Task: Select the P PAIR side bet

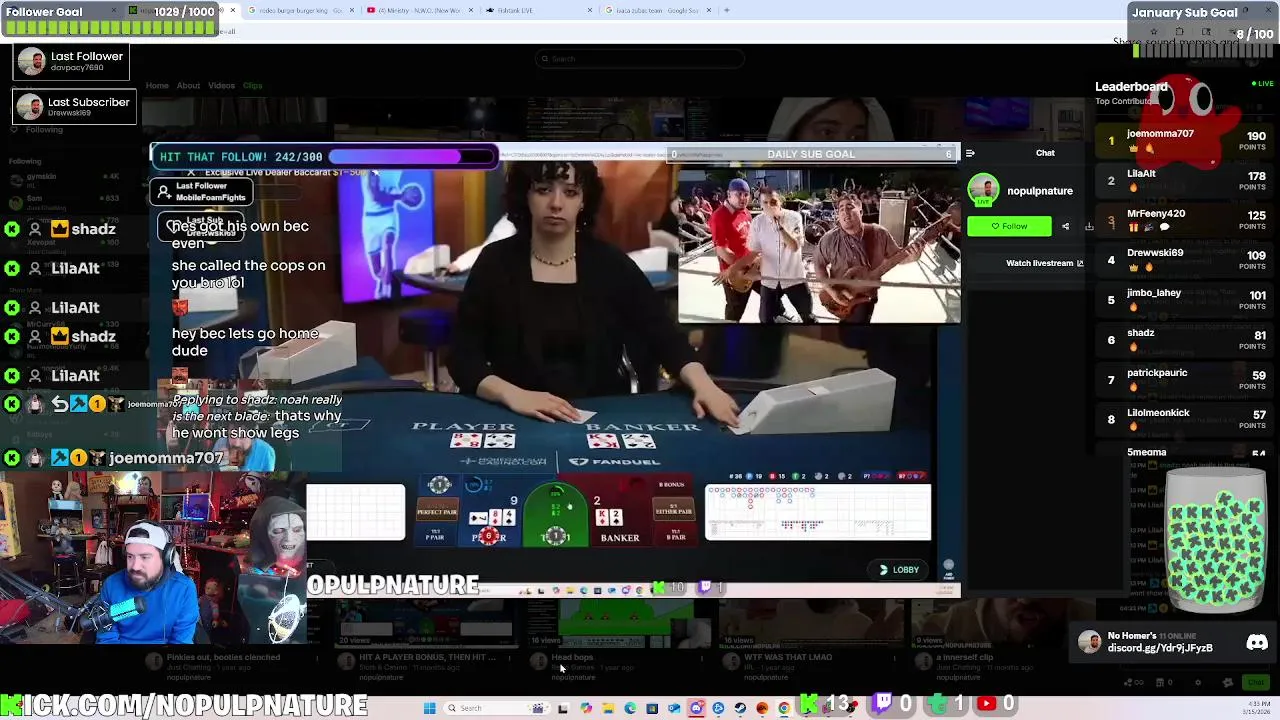Action: tap(435, 535)
